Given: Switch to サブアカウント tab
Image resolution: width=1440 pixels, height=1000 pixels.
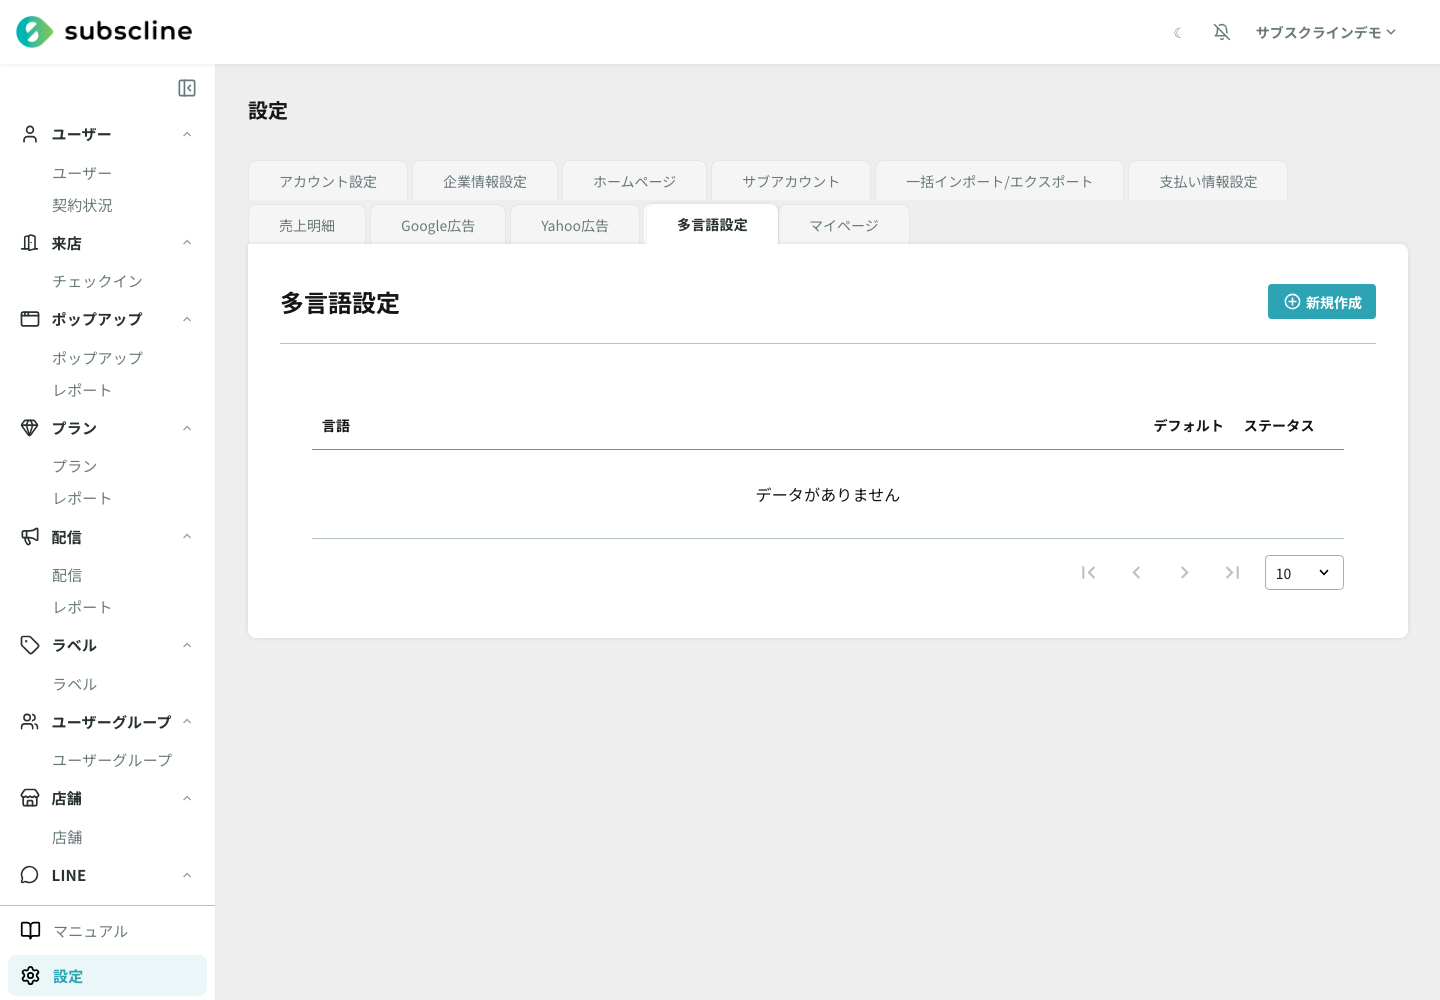Looking at the screenshot, I should click(x=791, y=181).
